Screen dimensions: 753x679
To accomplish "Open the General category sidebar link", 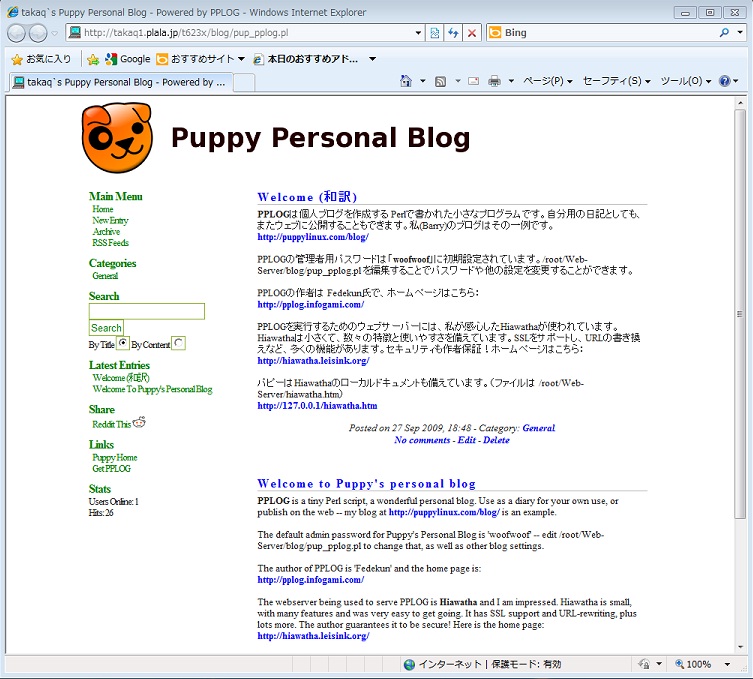I will coord(105,276).
